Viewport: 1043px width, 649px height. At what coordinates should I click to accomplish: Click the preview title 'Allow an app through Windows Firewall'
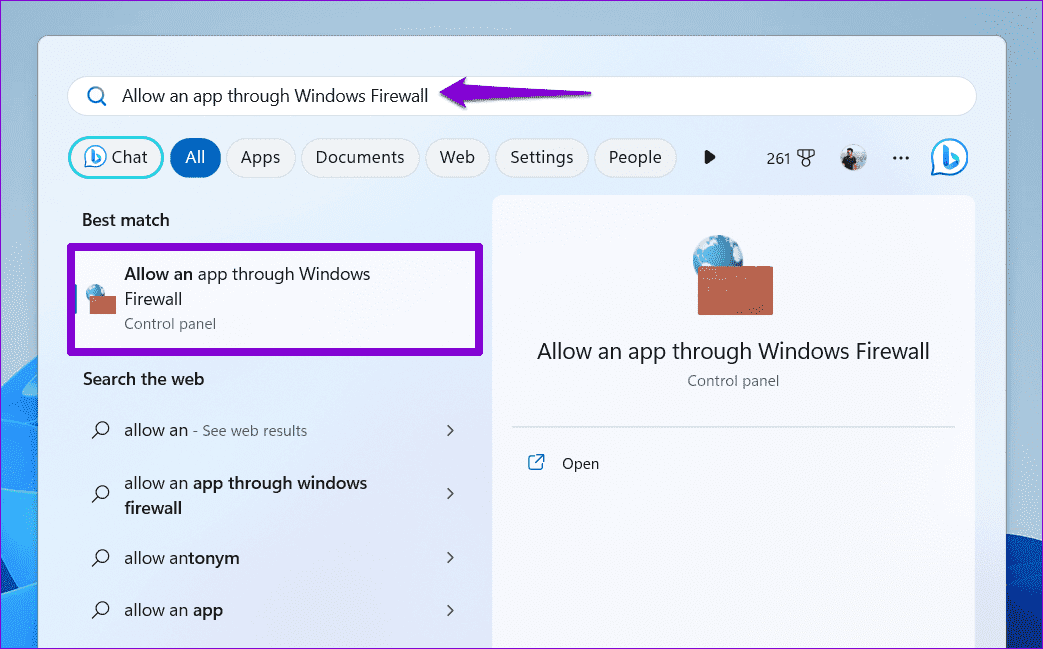[733, 351]
